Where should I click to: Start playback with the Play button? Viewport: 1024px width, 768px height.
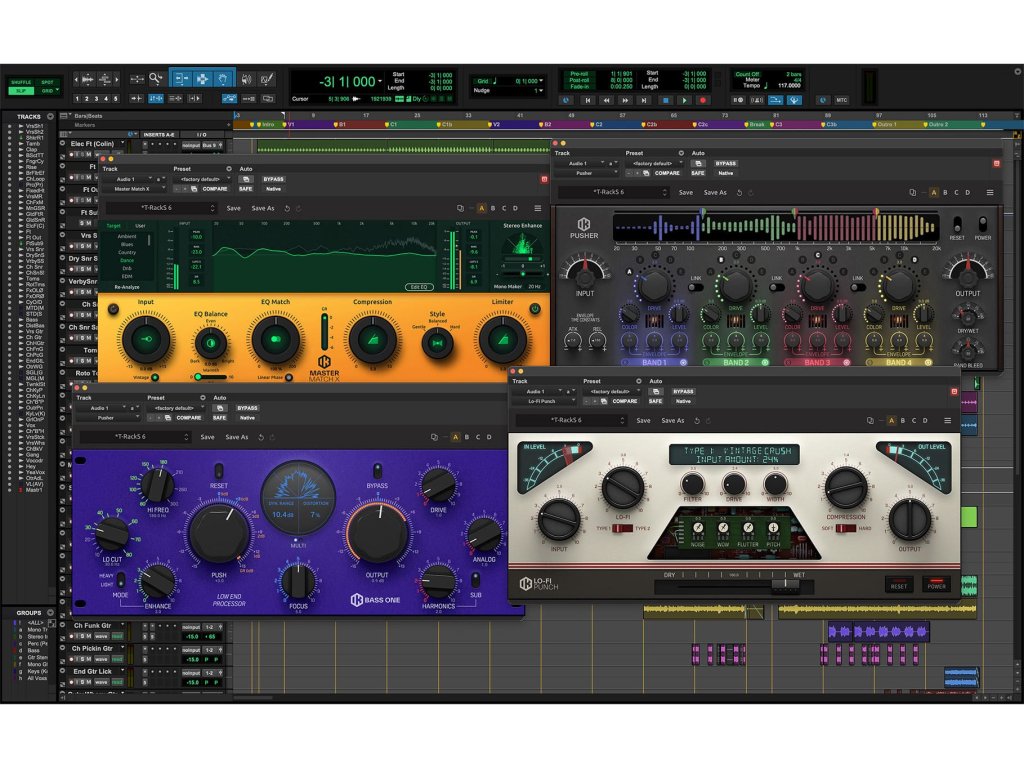coord(684,101)
